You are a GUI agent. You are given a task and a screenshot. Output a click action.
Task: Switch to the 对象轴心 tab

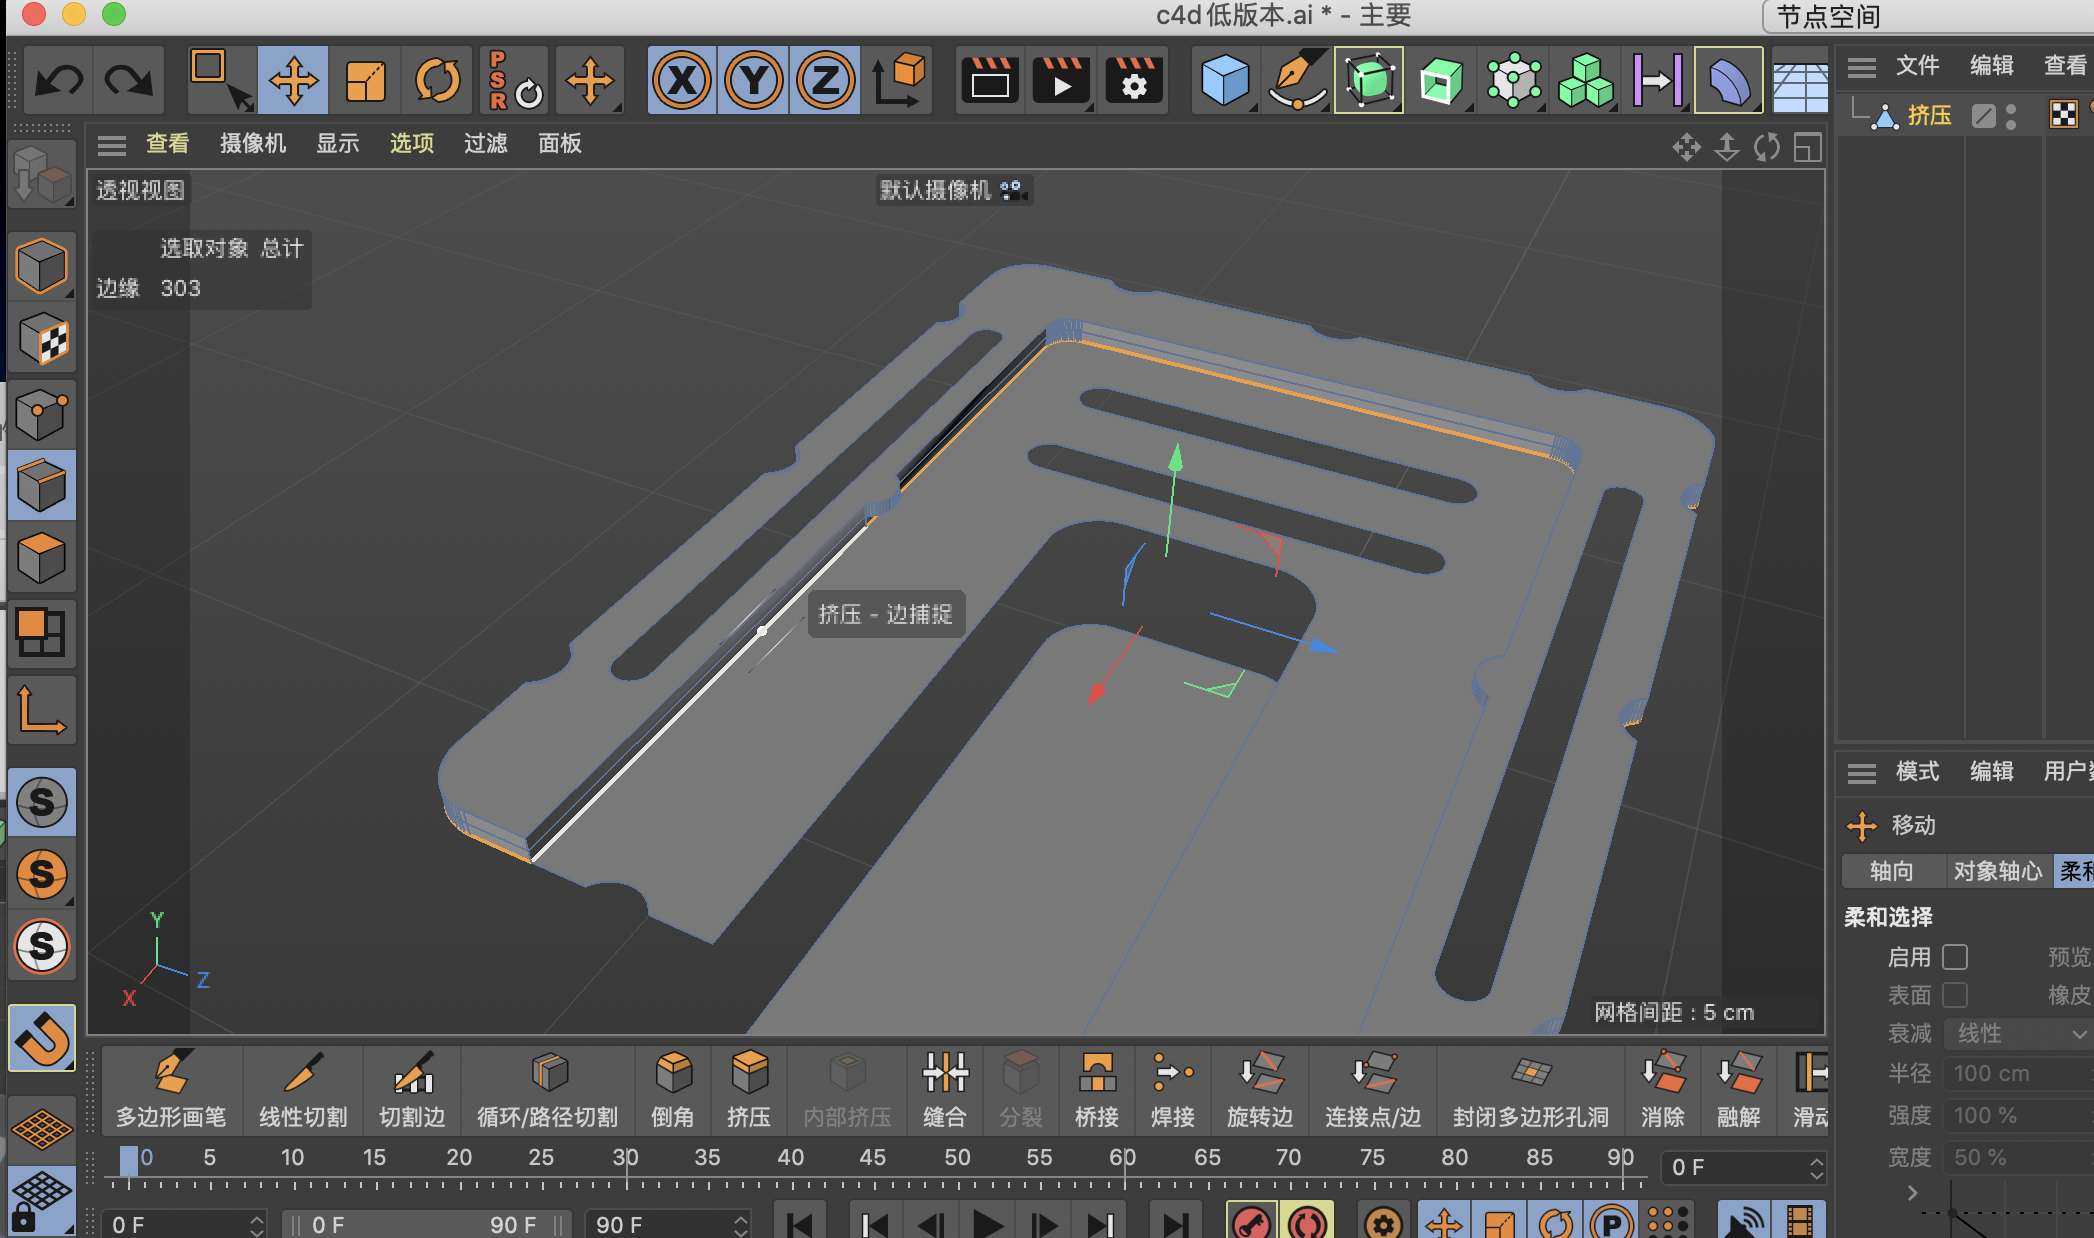pos(1997,871)
